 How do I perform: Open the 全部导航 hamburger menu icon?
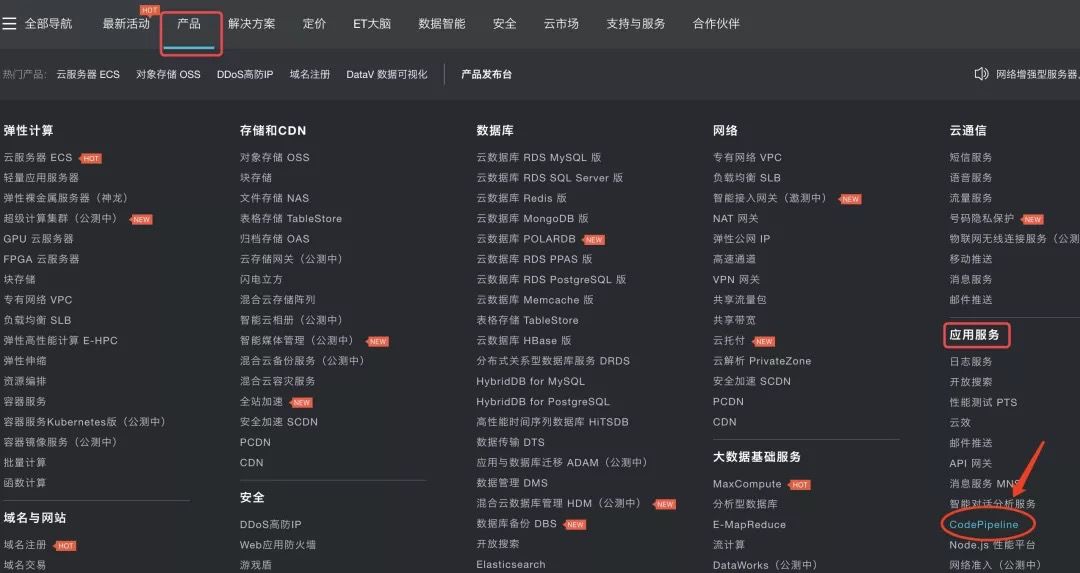9,23
